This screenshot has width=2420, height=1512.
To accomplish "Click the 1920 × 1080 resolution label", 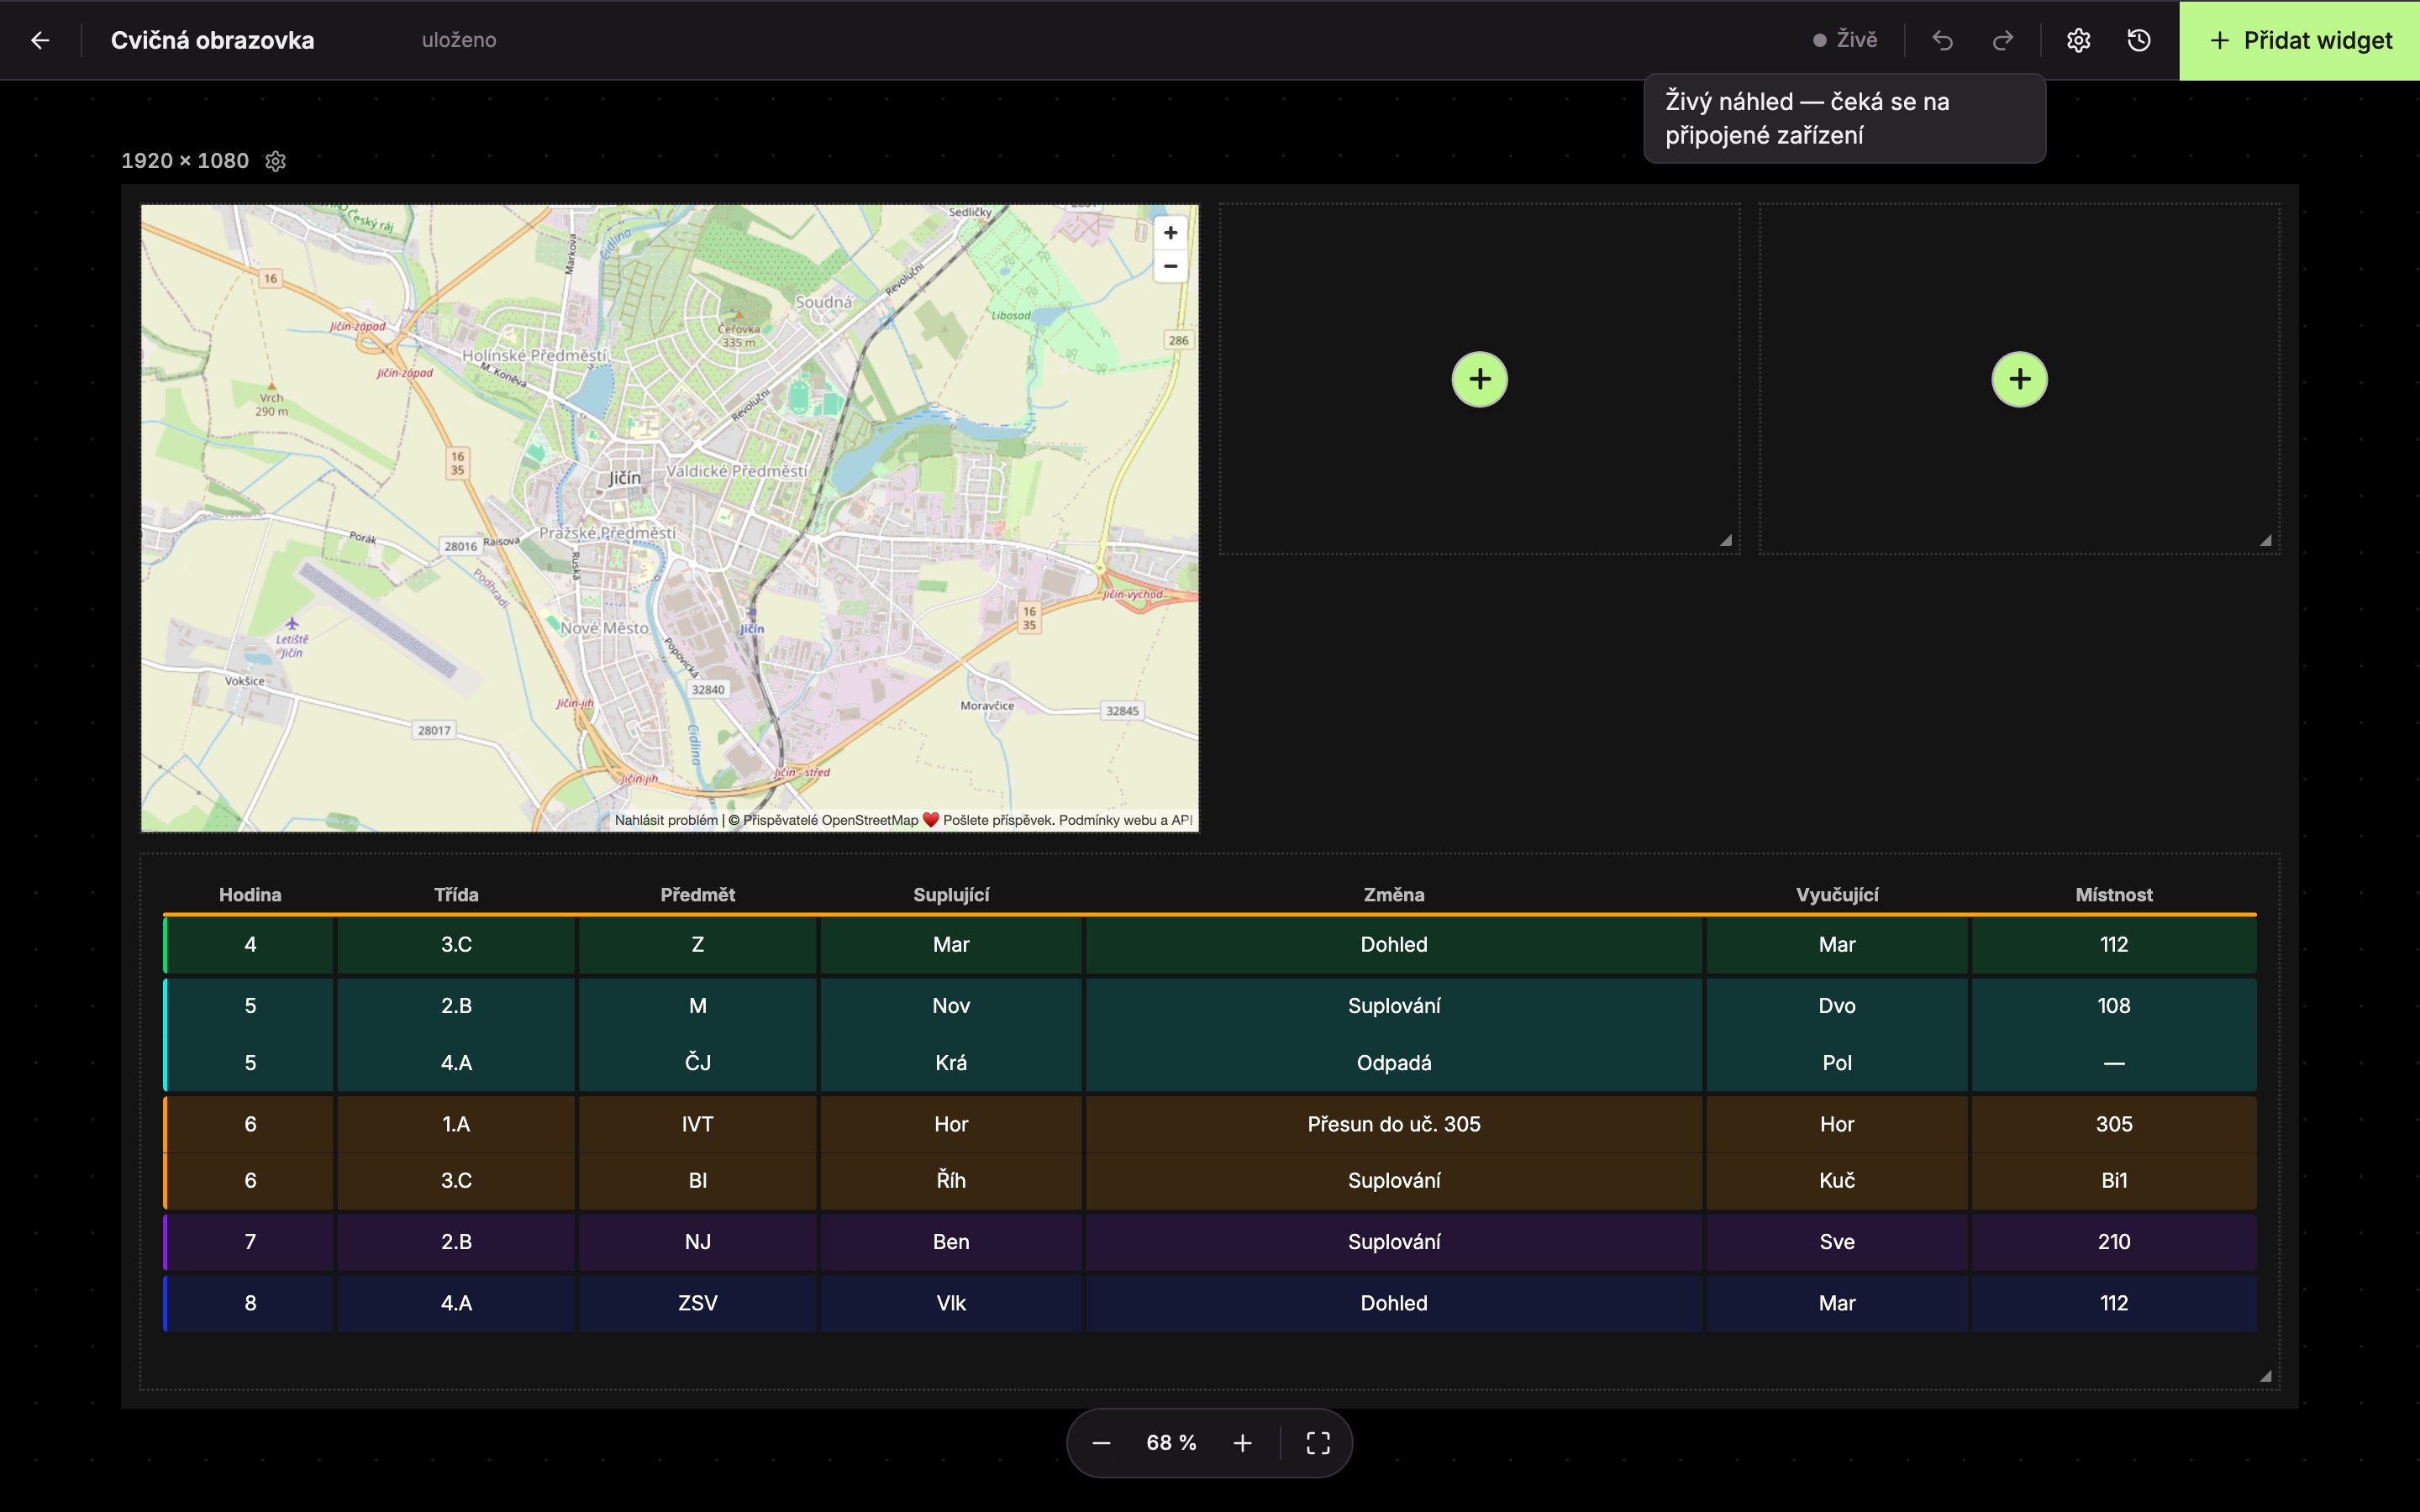I will [x=185, y=161].
